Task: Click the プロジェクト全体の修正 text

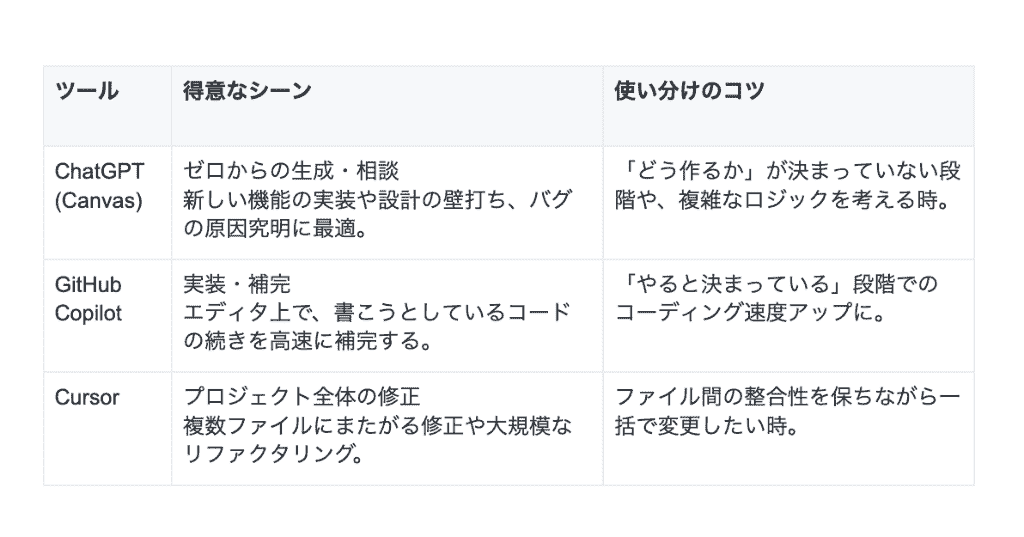Action: click(x=301, y=397)
